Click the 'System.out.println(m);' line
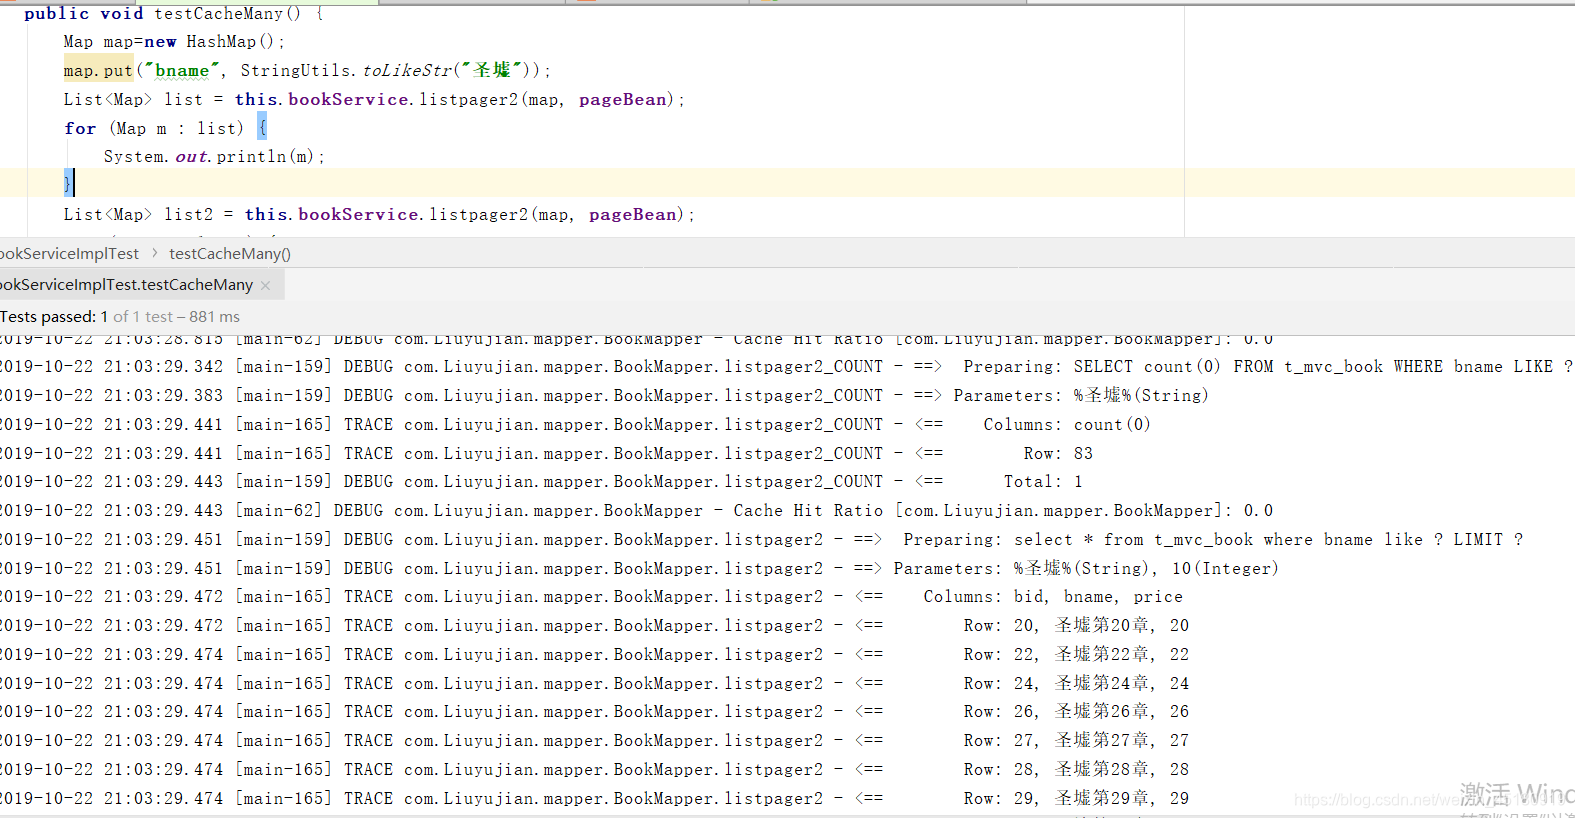Screen dimensions: 1575x818 click(214, 157)
